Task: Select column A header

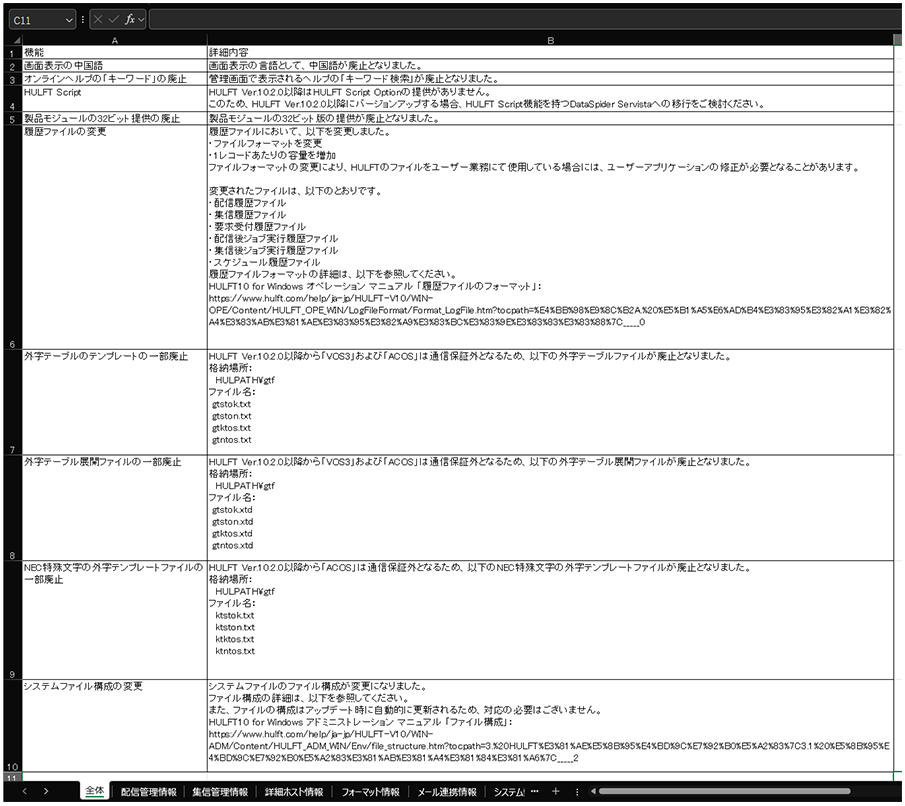Action: [x=113, y=39]
